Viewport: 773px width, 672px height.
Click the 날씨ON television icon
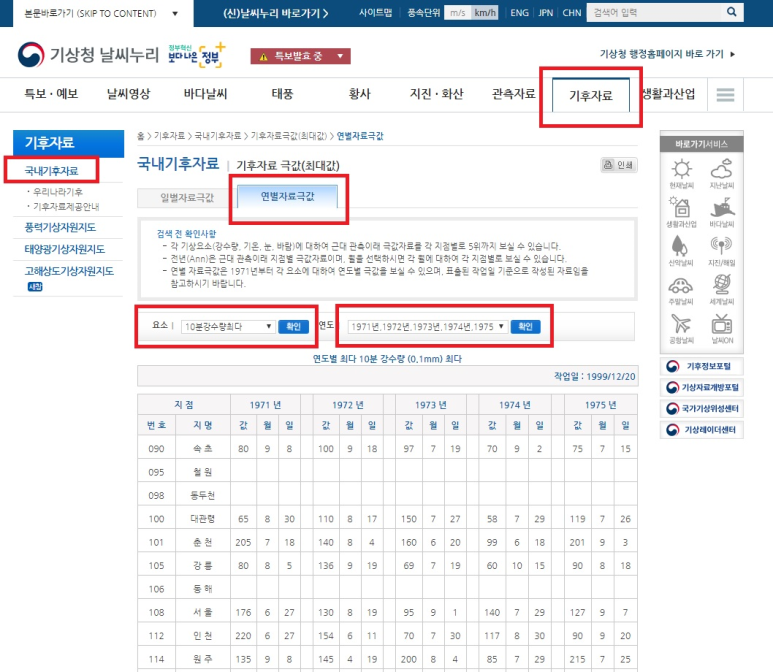click(x=723, y=325)
